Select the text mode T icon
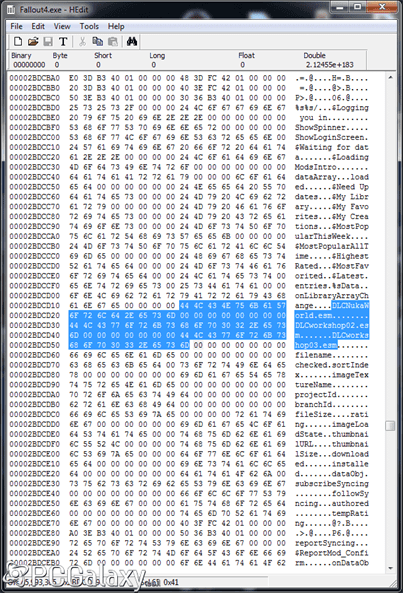 (x=63, y=41)
